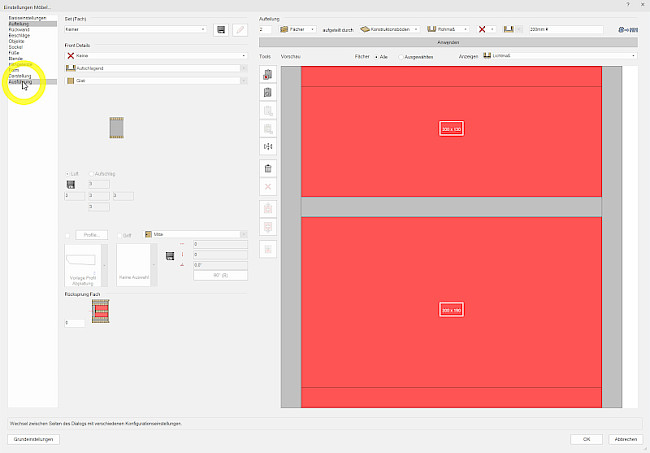Click the mirror icon in the Tools column
650x453 pixels.
[x=267, y=147]
